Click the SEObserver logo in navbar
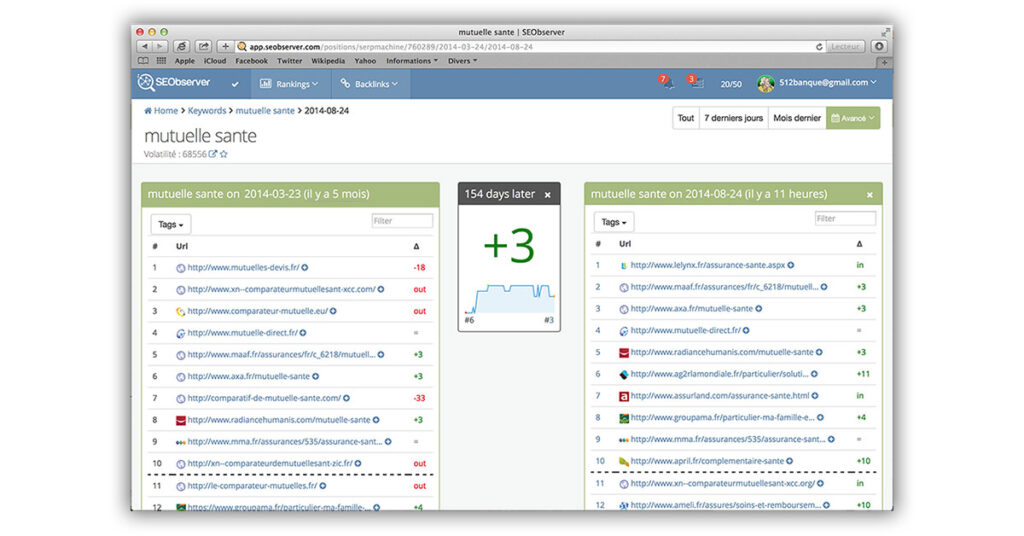This screenshot has height=536, width=1024. [174, 83]
